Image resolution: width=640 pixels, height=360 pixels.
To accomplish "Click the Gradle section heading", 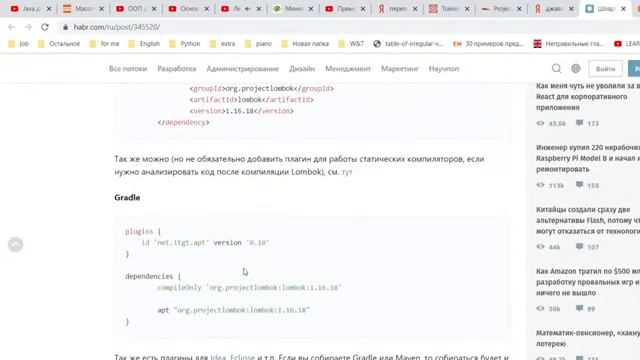I will [x=127, y=198].
